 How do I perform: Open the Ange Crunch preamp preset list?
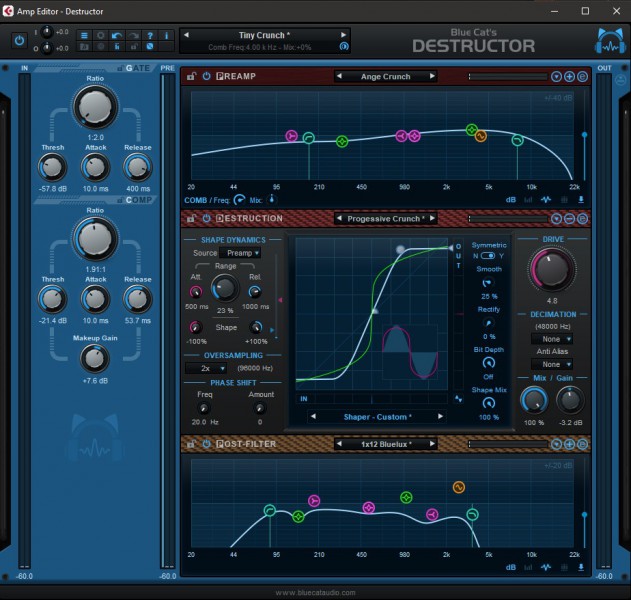pyautogui.click(x=386, y=76)
